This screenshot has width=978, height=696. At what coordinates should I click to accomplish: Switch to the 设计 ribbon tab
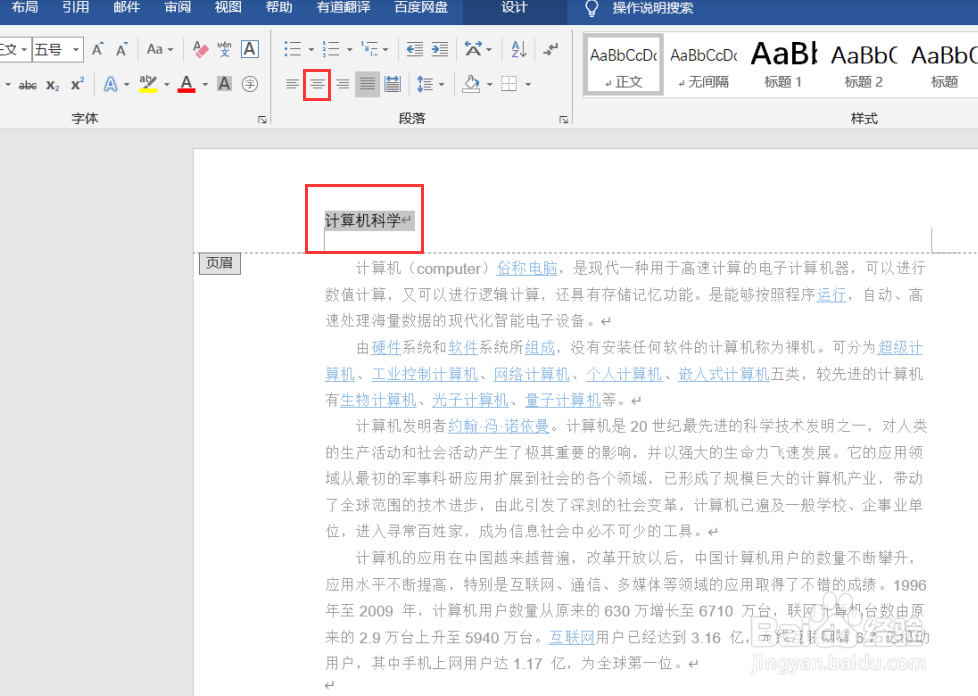[513, 12]
